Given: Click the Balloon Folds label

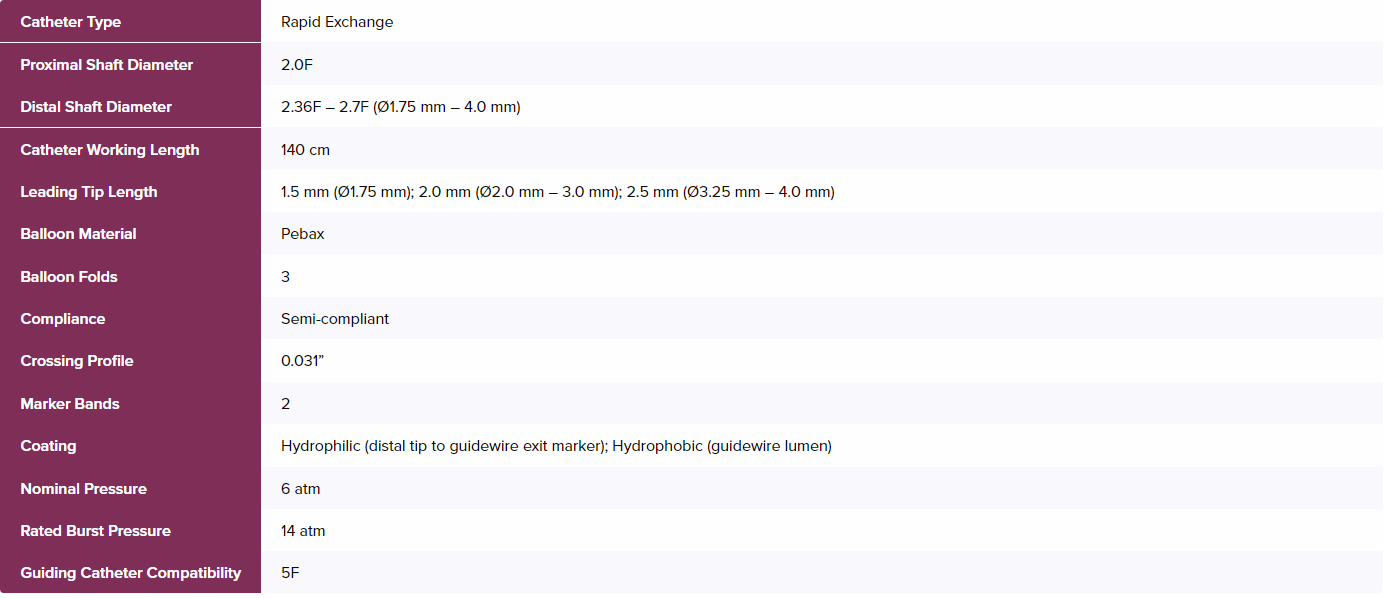Looking at the screenshot, I should [68, 277].
